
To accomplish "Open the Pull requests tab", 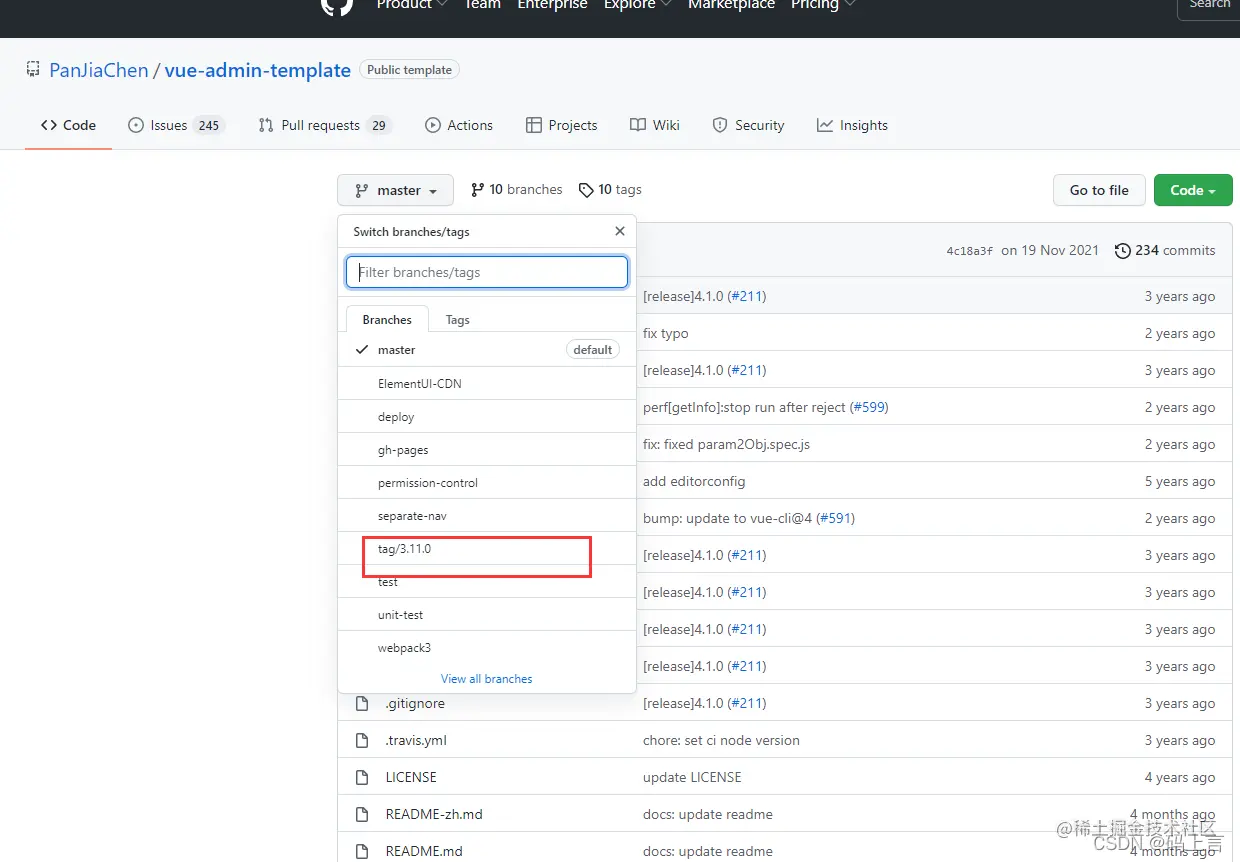I will (x=324, y=125).
